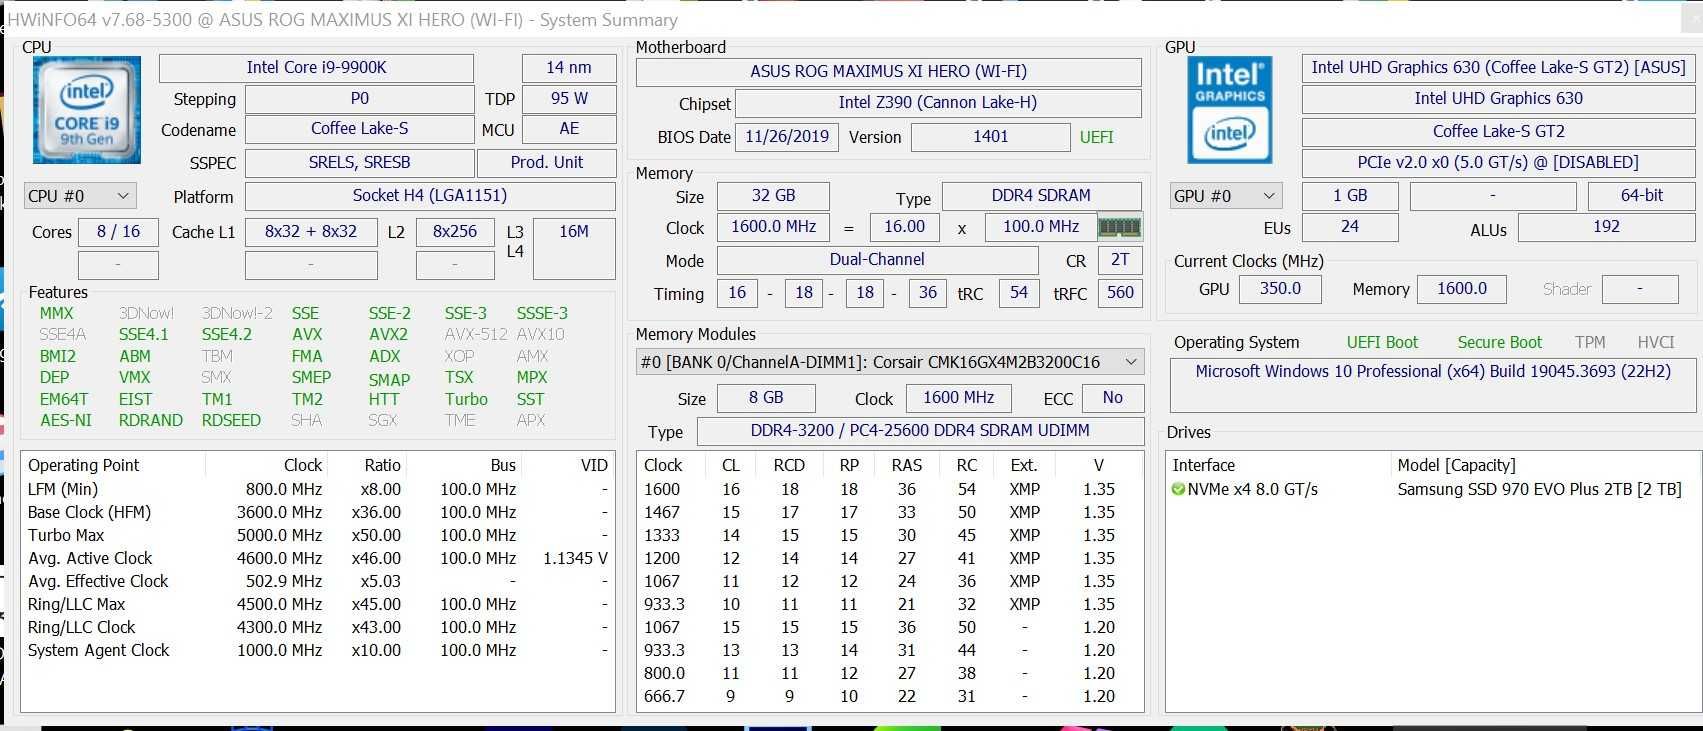Click the NVMe x4 8.0 GT/s interface entry
The width and height of the screenshot is (1703, 731).
(1252, 490)
